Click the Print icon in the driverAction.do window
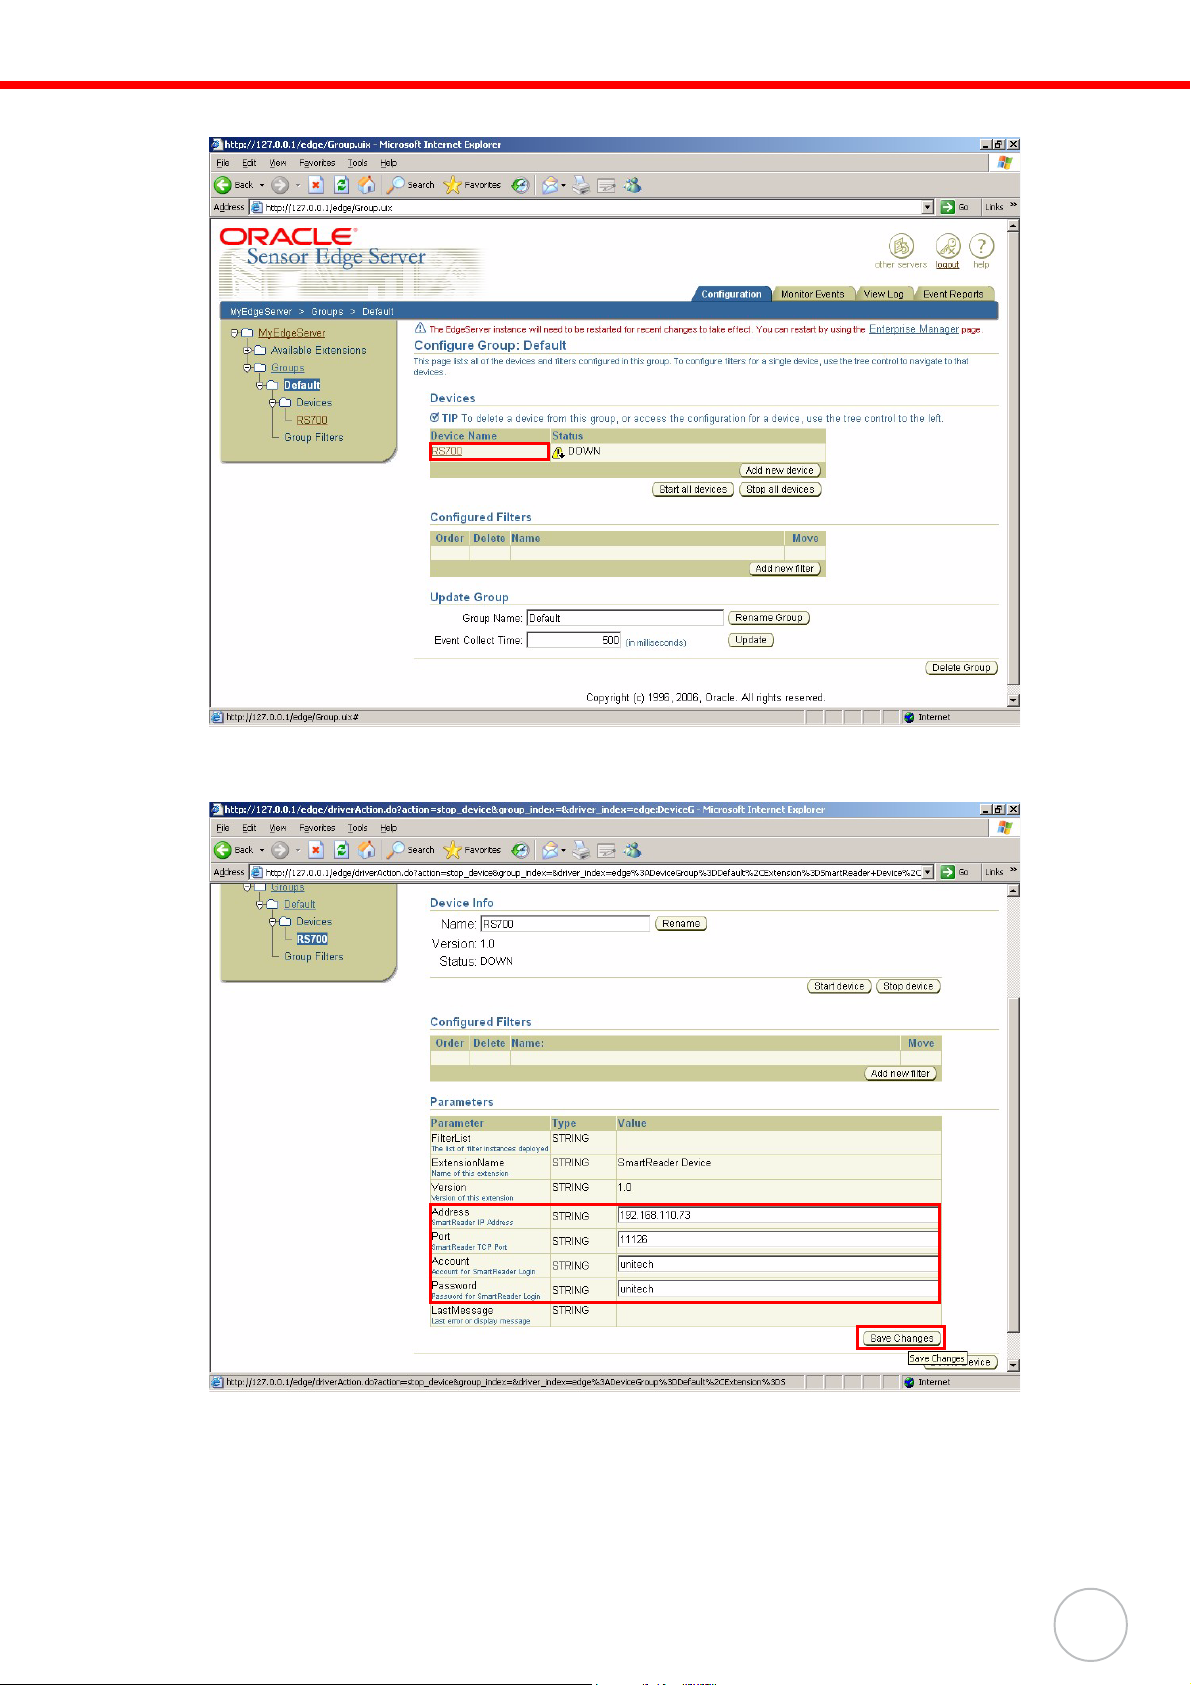1191x1685 pixels. tap(581, 850)
